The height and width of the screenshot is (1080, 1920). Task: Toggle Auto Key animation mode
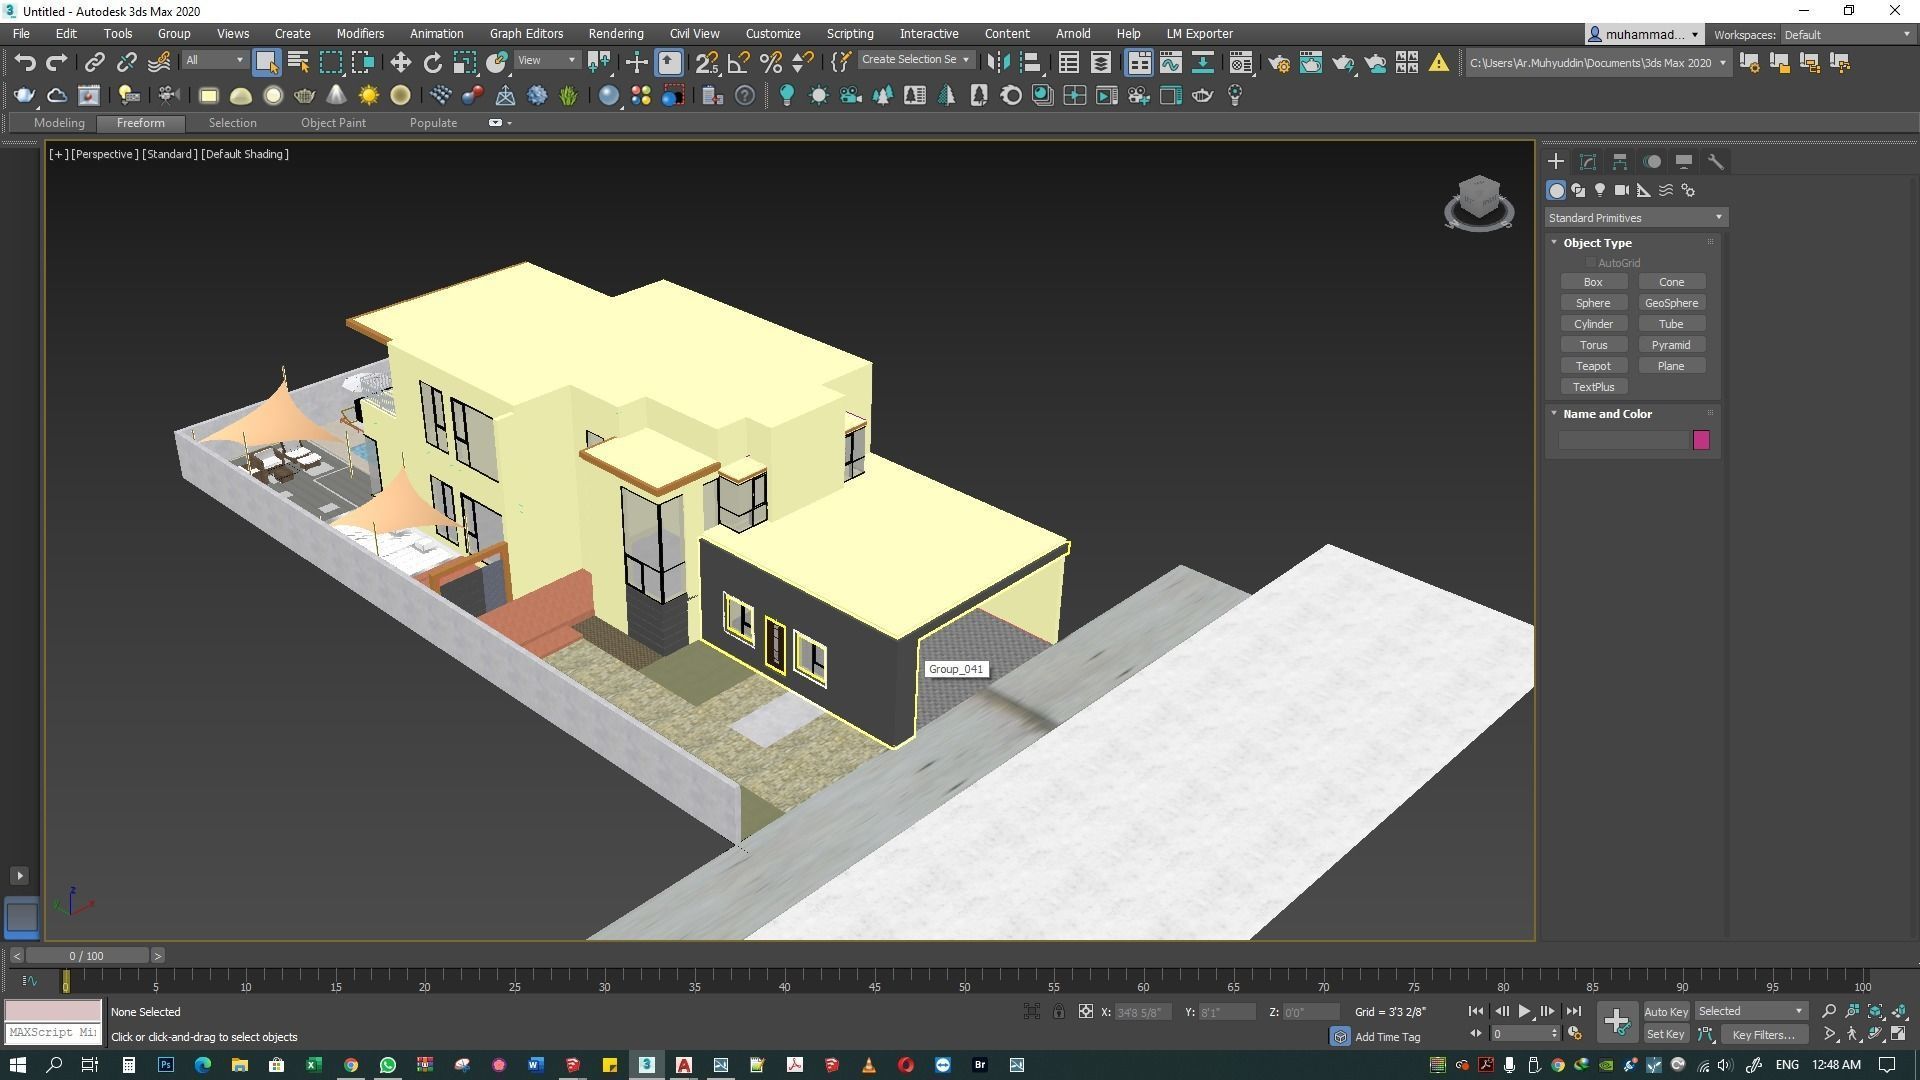pyautogui.click(x=1665, y=1011)
